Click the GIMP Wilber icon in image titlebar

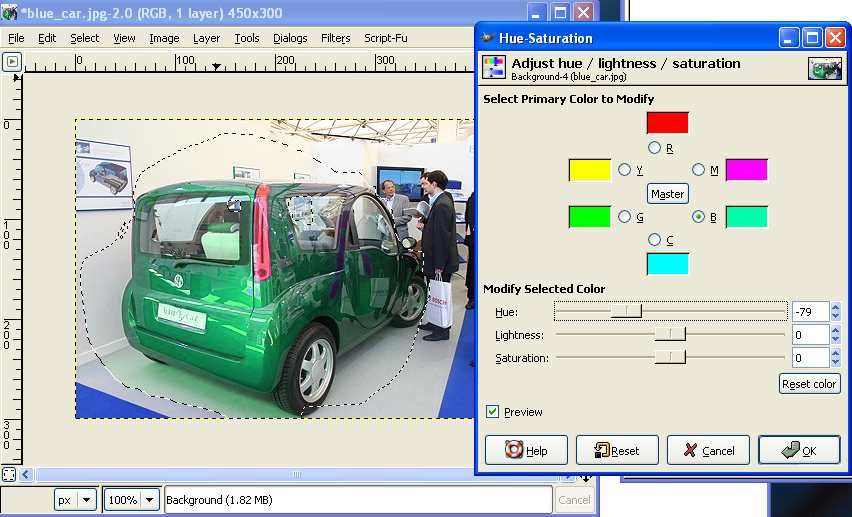[x=9, y=11]
